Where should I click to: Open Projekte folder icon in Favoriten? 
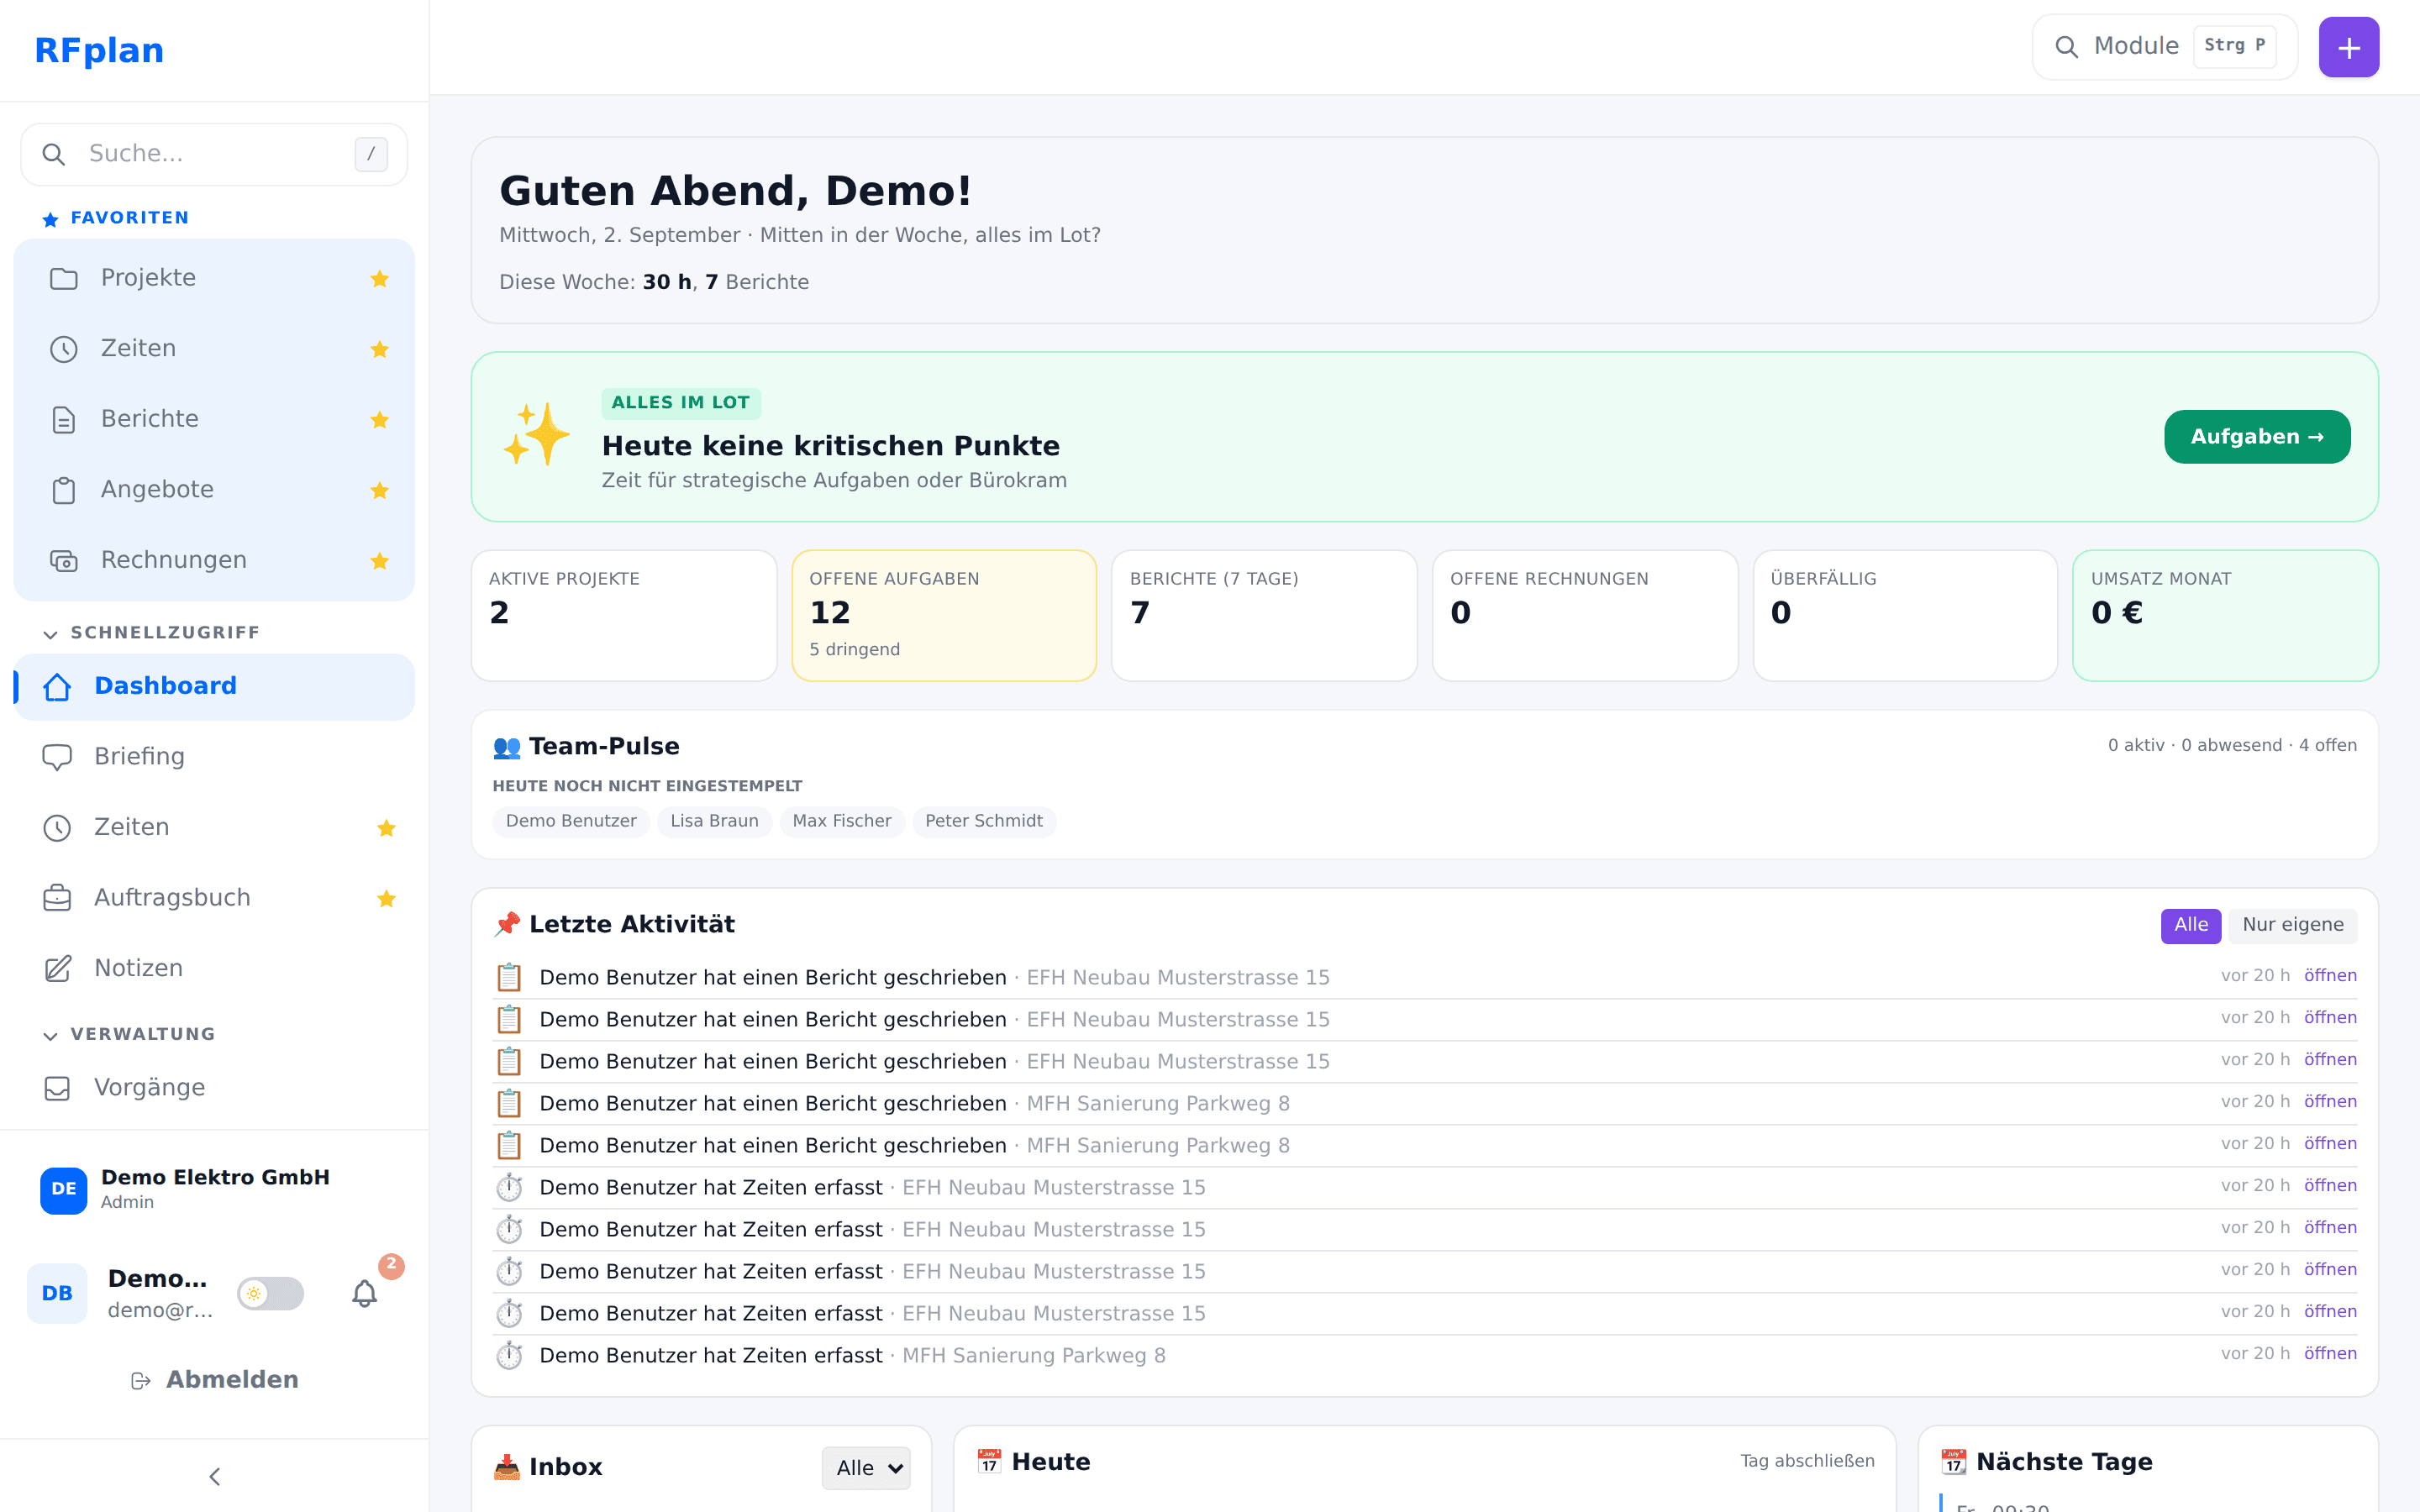click(64, 278)
